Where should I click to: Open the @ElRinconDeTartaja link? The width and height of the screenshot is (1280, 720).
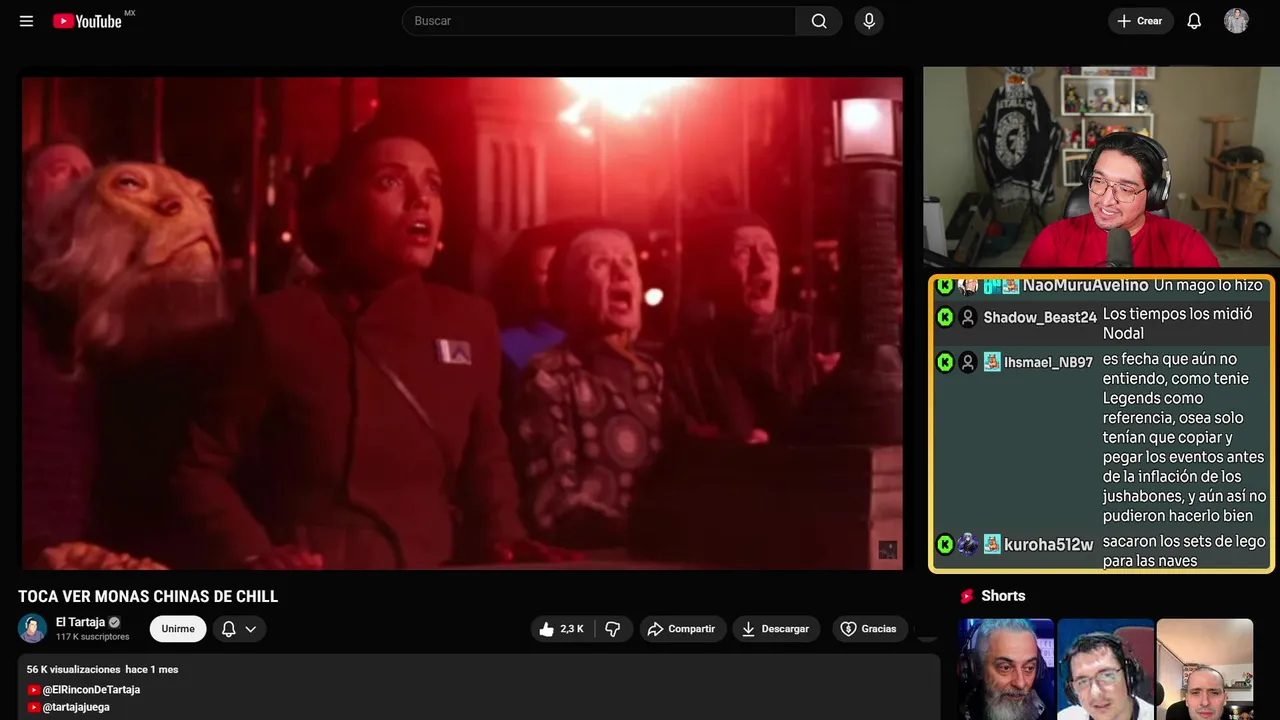91,690
